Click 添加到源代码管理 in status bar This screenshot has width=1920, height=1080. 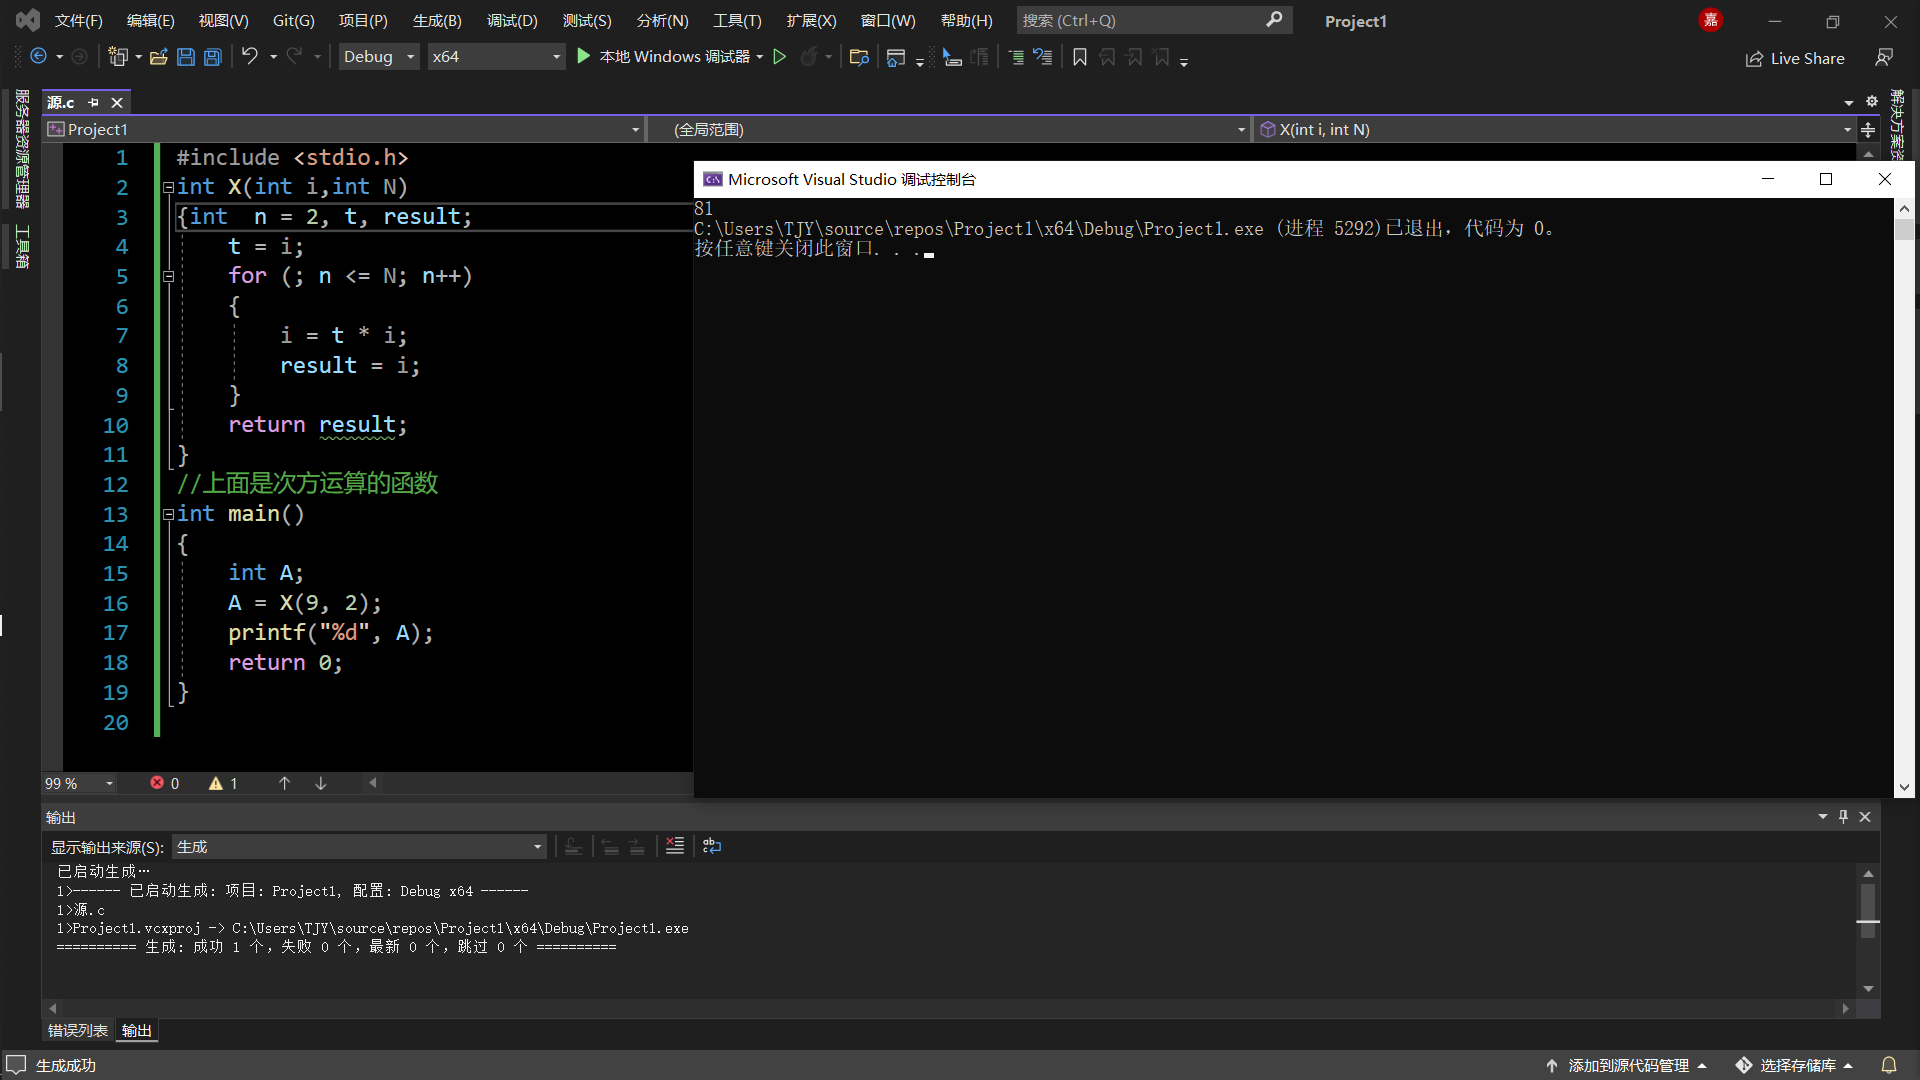[1627, 1065]
